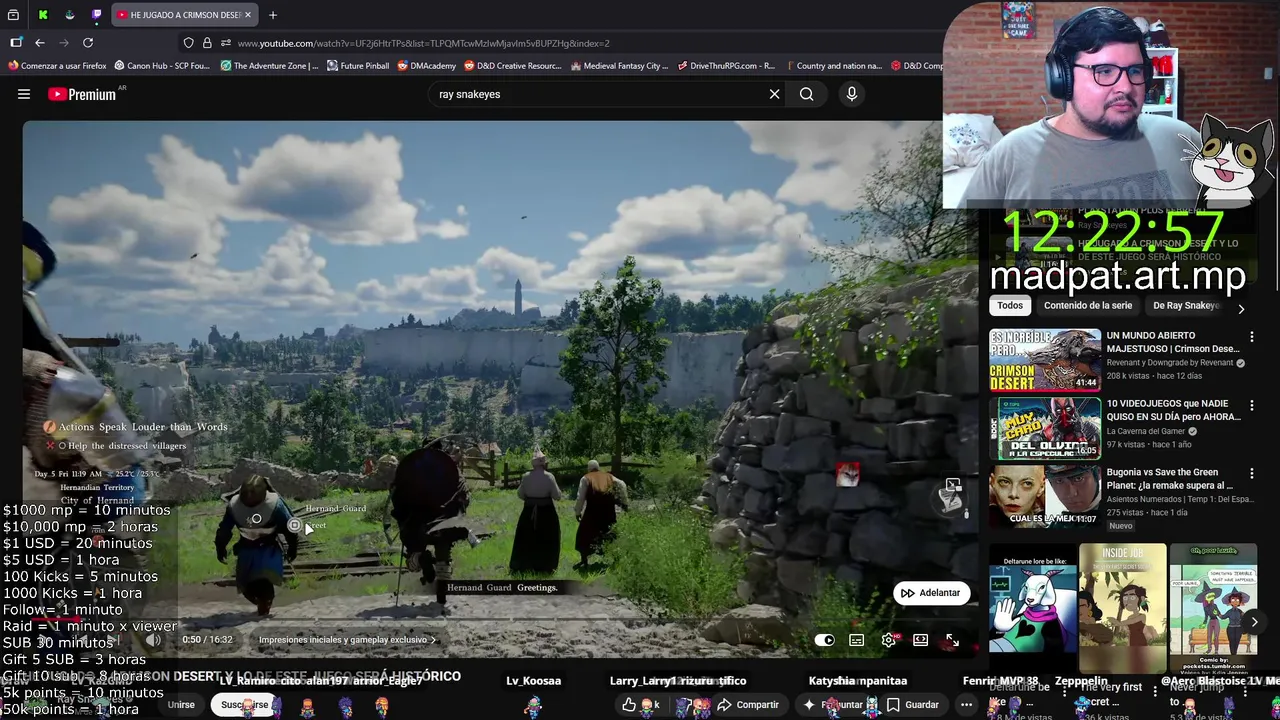Click the 0:50 / 16:32 time display
Screen dimensions: 1280x720
pyautogui.click(x=207, y=640)
